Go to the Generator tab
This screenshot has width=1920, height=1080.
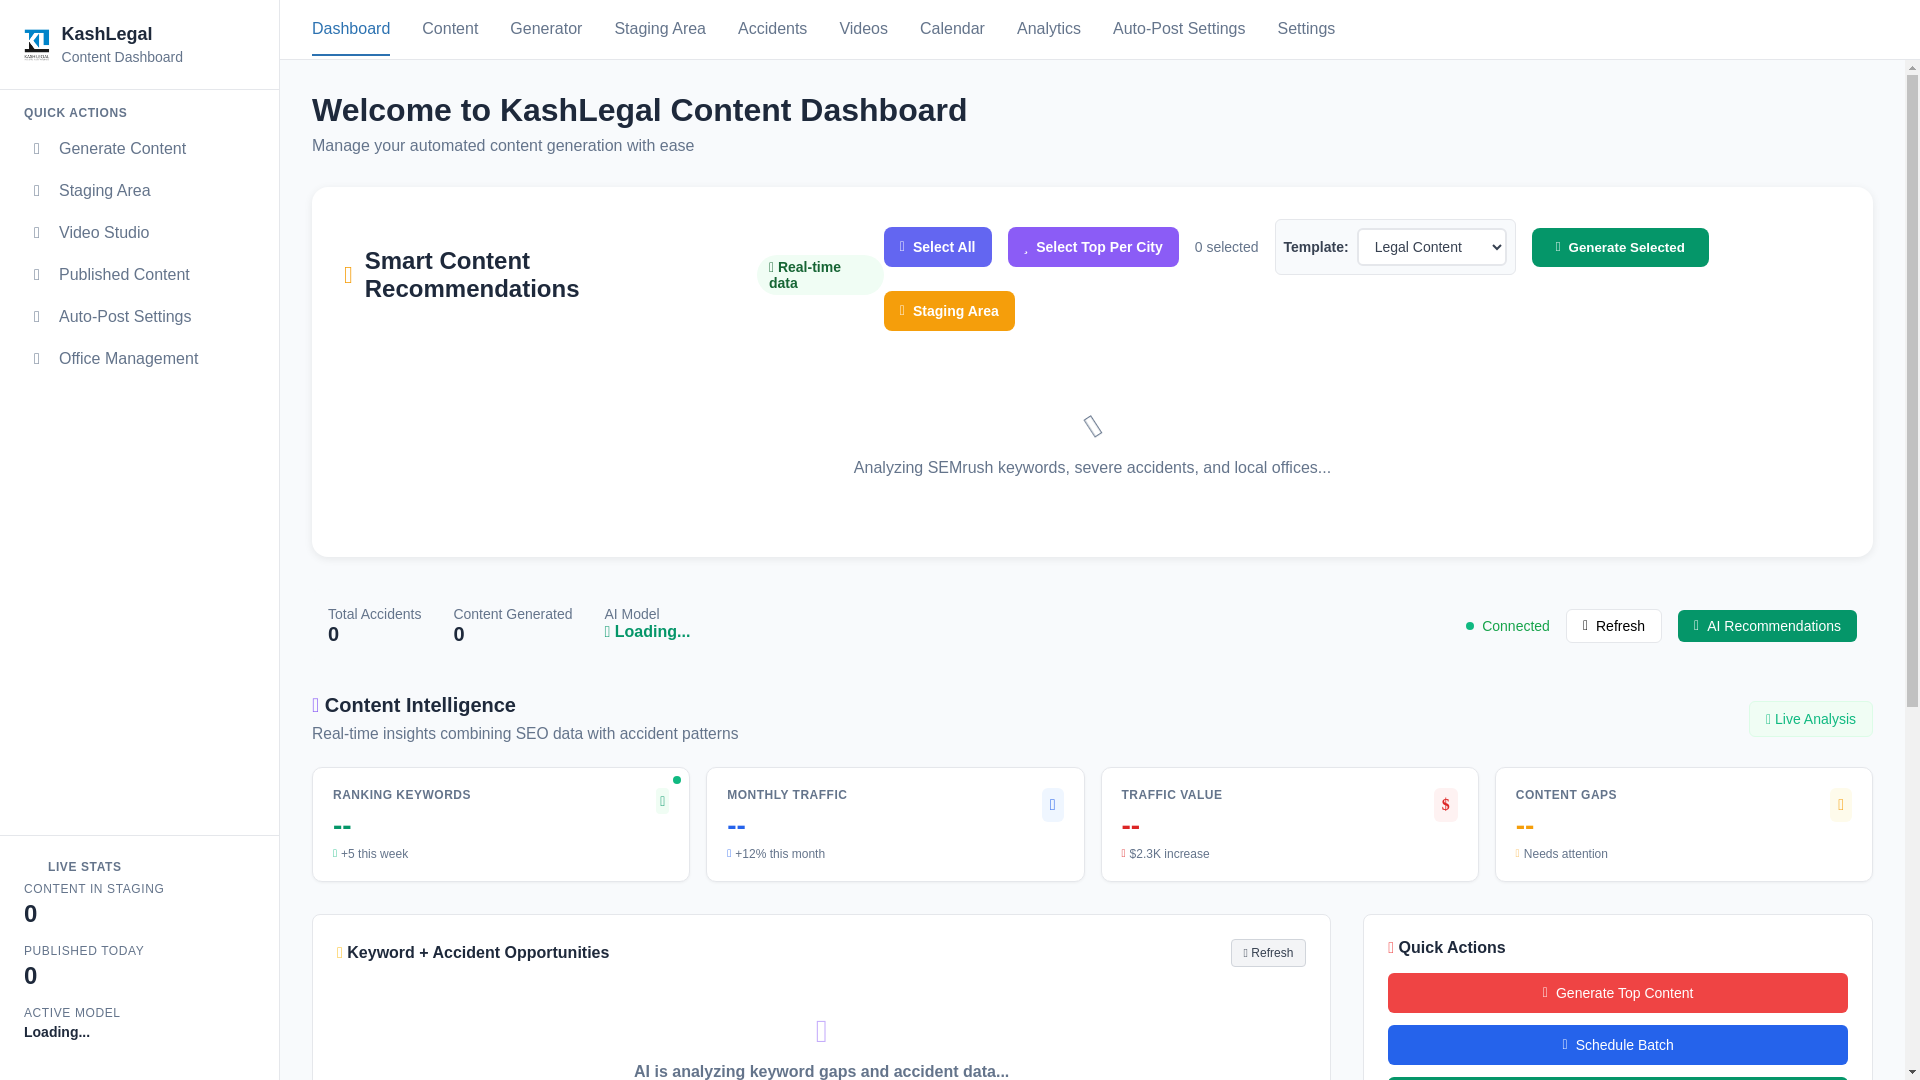point(546,29)
